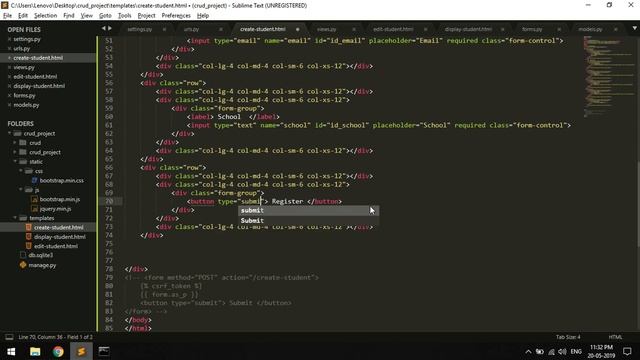This screenshot has width=640, height=360.
Task: Click close X on views.py tab
Action: pyautogui.click(x=354, y=29)
